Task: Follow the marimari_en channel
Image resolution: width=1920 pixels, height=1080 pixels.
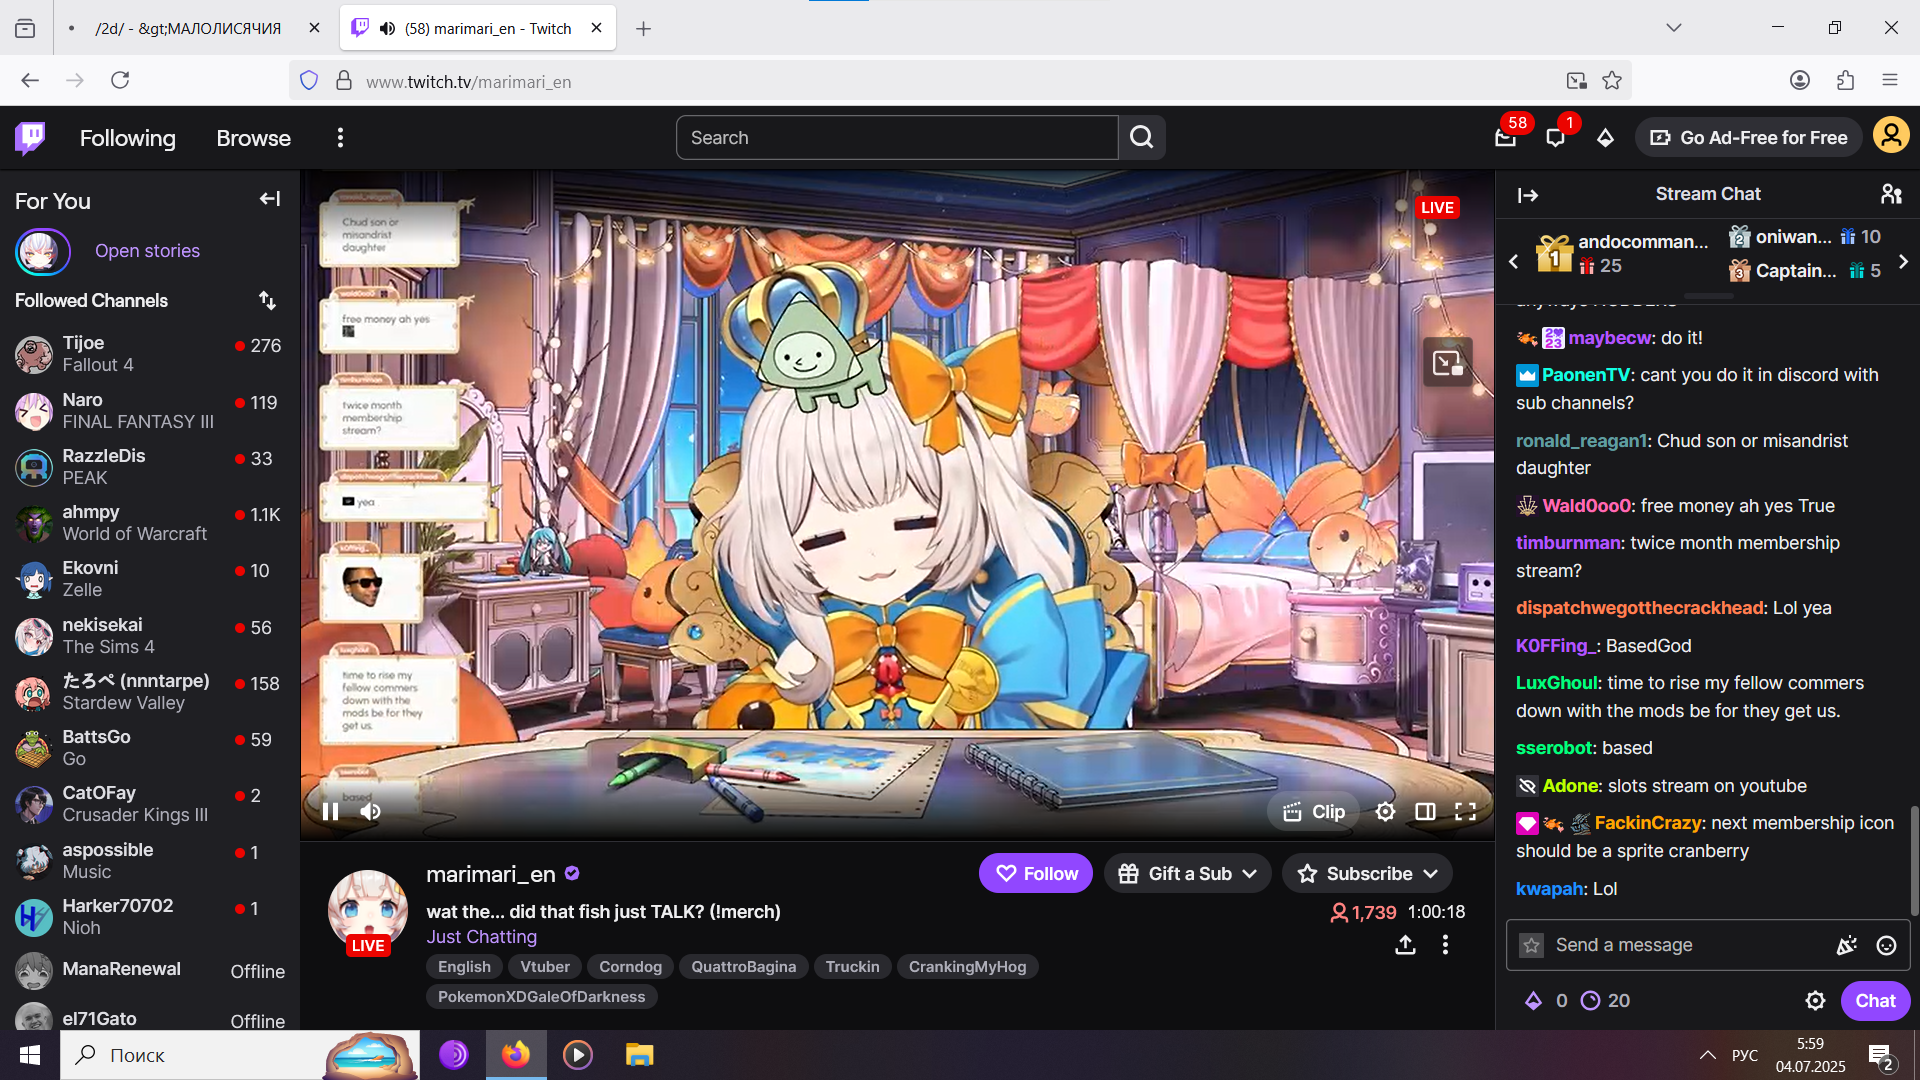Action: [x=1035, y=874]
